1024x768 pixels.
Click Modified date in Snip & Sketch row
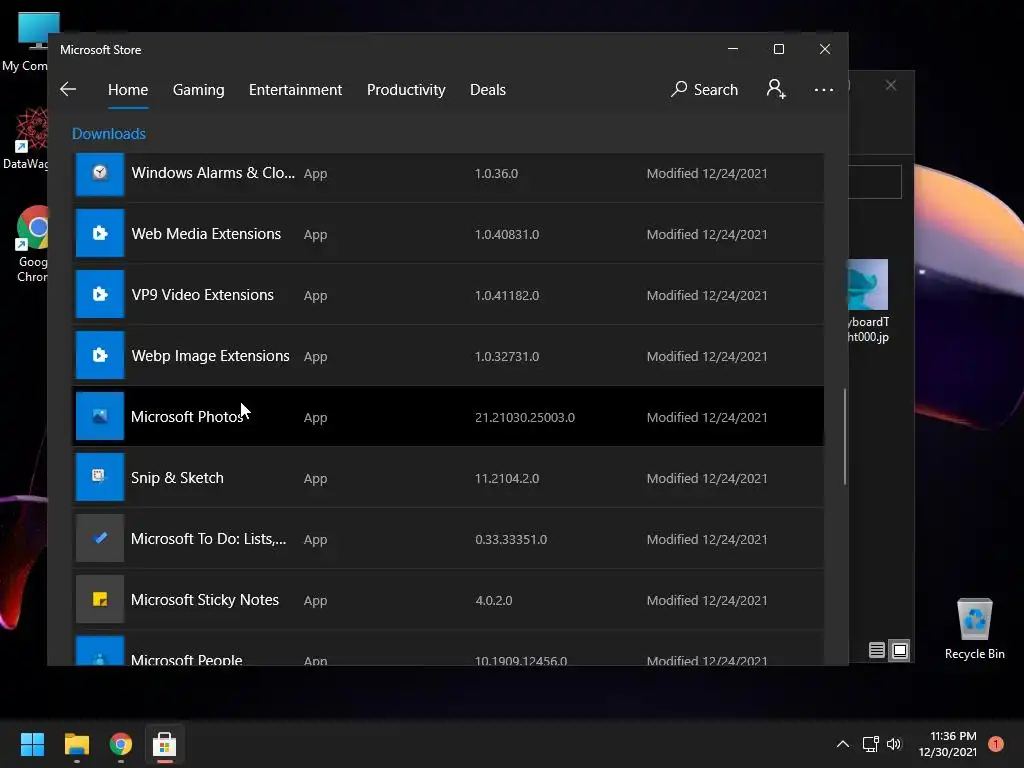point(707,479)
